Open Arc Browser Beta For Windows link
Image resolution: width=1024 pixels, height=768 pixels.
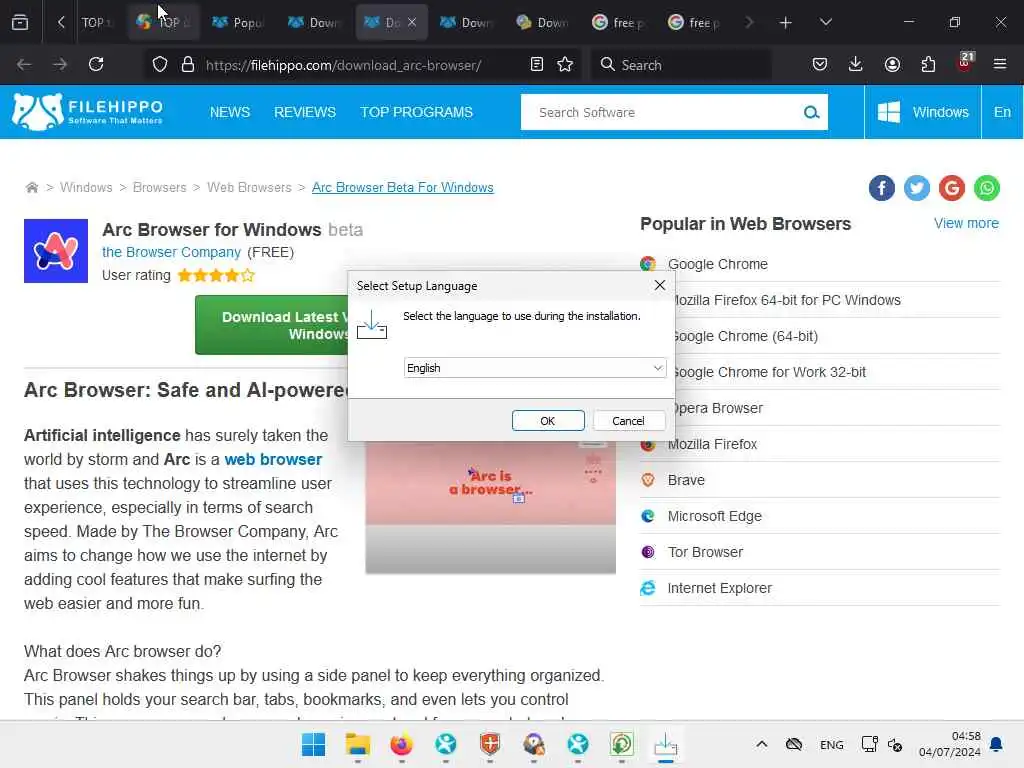403,187
